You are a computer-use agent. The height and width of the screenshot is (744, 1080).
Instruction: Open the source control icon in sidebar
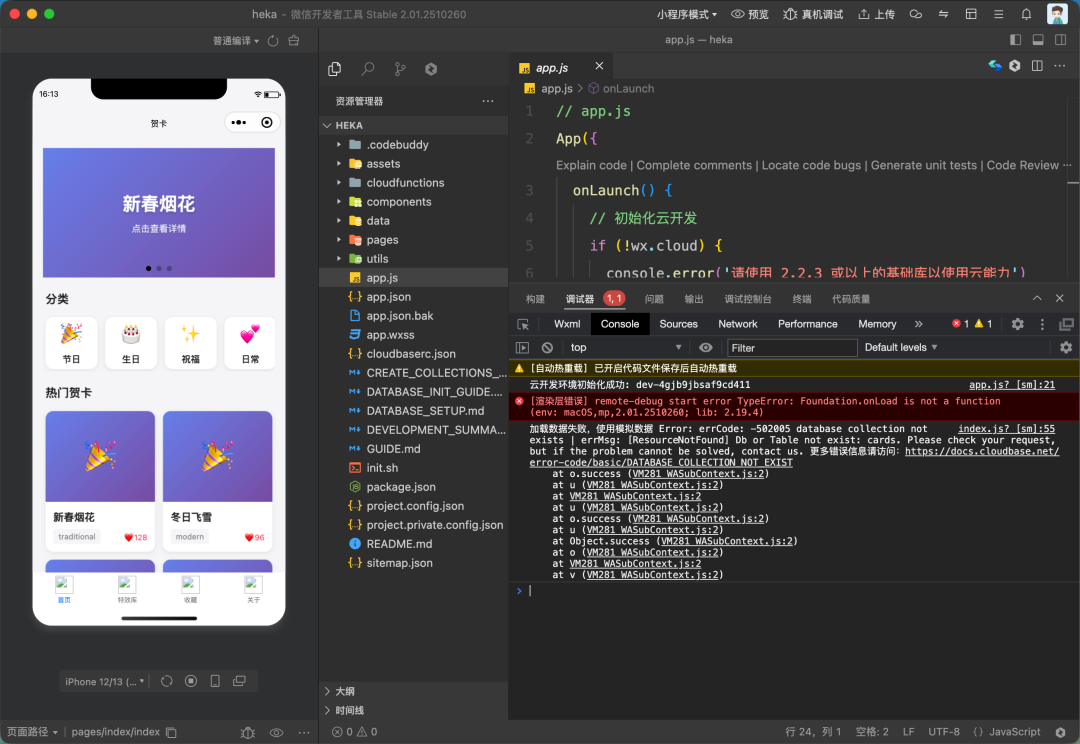coord(400,69)
